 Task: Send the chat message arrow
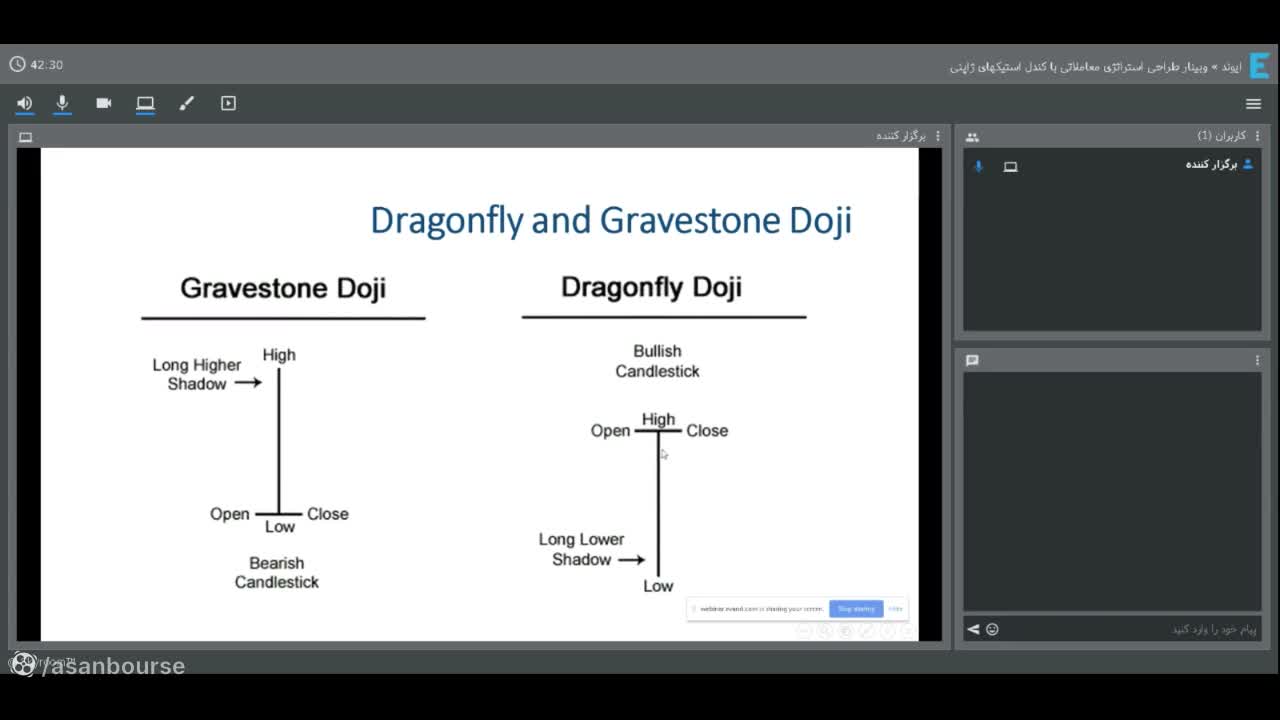click(x=973, y=629)
